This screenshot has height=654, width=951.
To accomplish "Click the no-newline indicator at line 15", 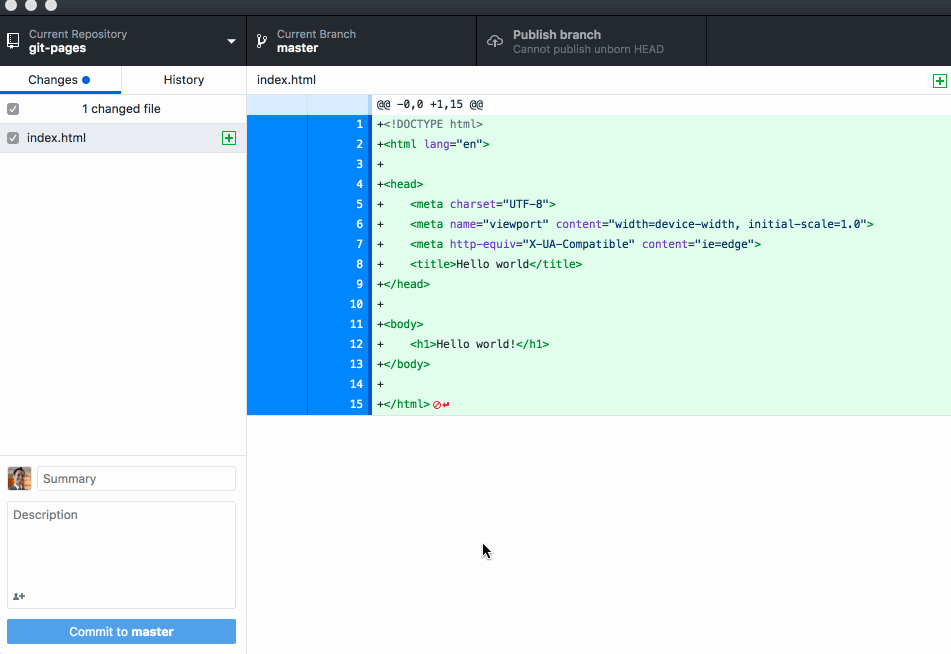I will (438, 404).
